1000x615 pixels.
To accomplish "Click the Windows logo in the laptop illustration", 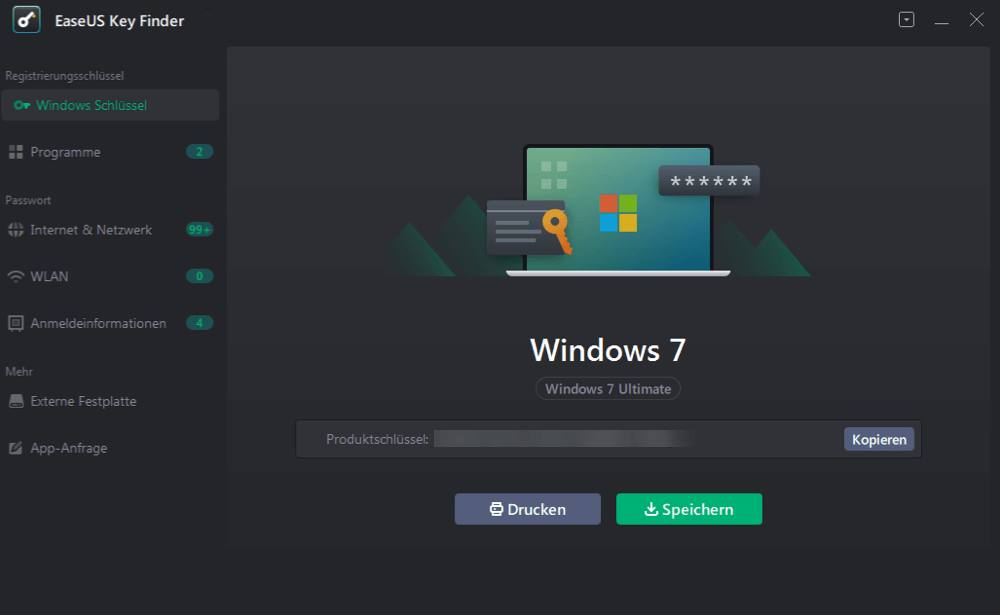I will (x=618, y=213).
